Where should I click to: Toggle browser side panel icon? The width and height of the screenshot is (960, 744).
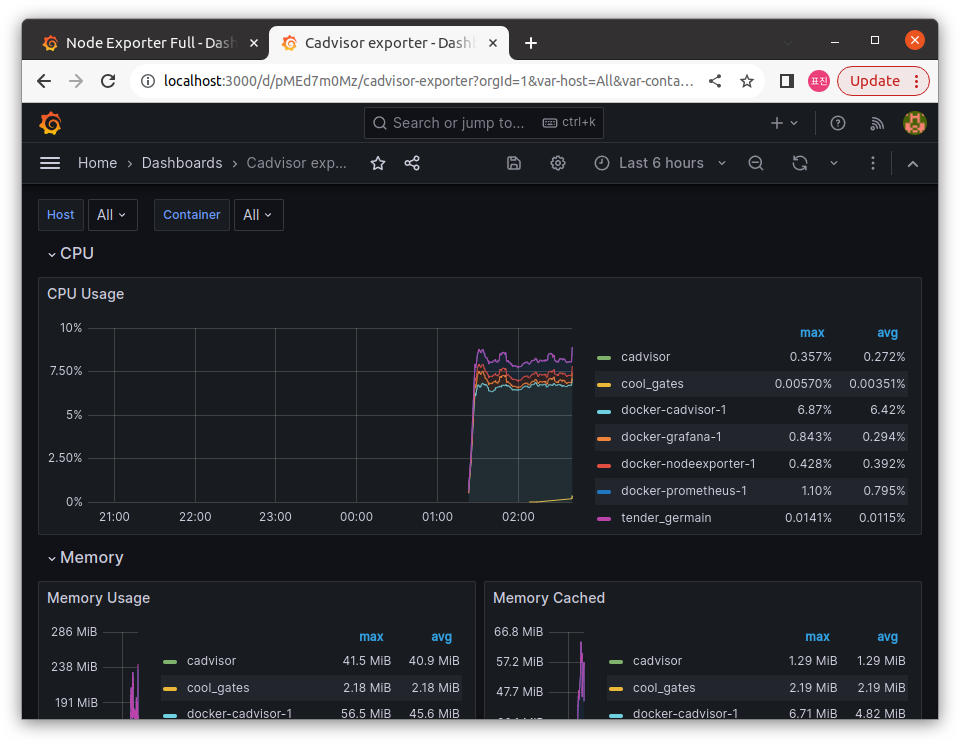[787, 81]
